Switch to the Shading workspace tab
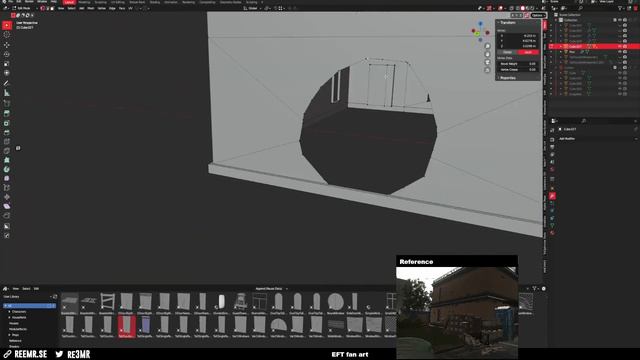This screenshot has width=640, height=360. click(155, 2)
